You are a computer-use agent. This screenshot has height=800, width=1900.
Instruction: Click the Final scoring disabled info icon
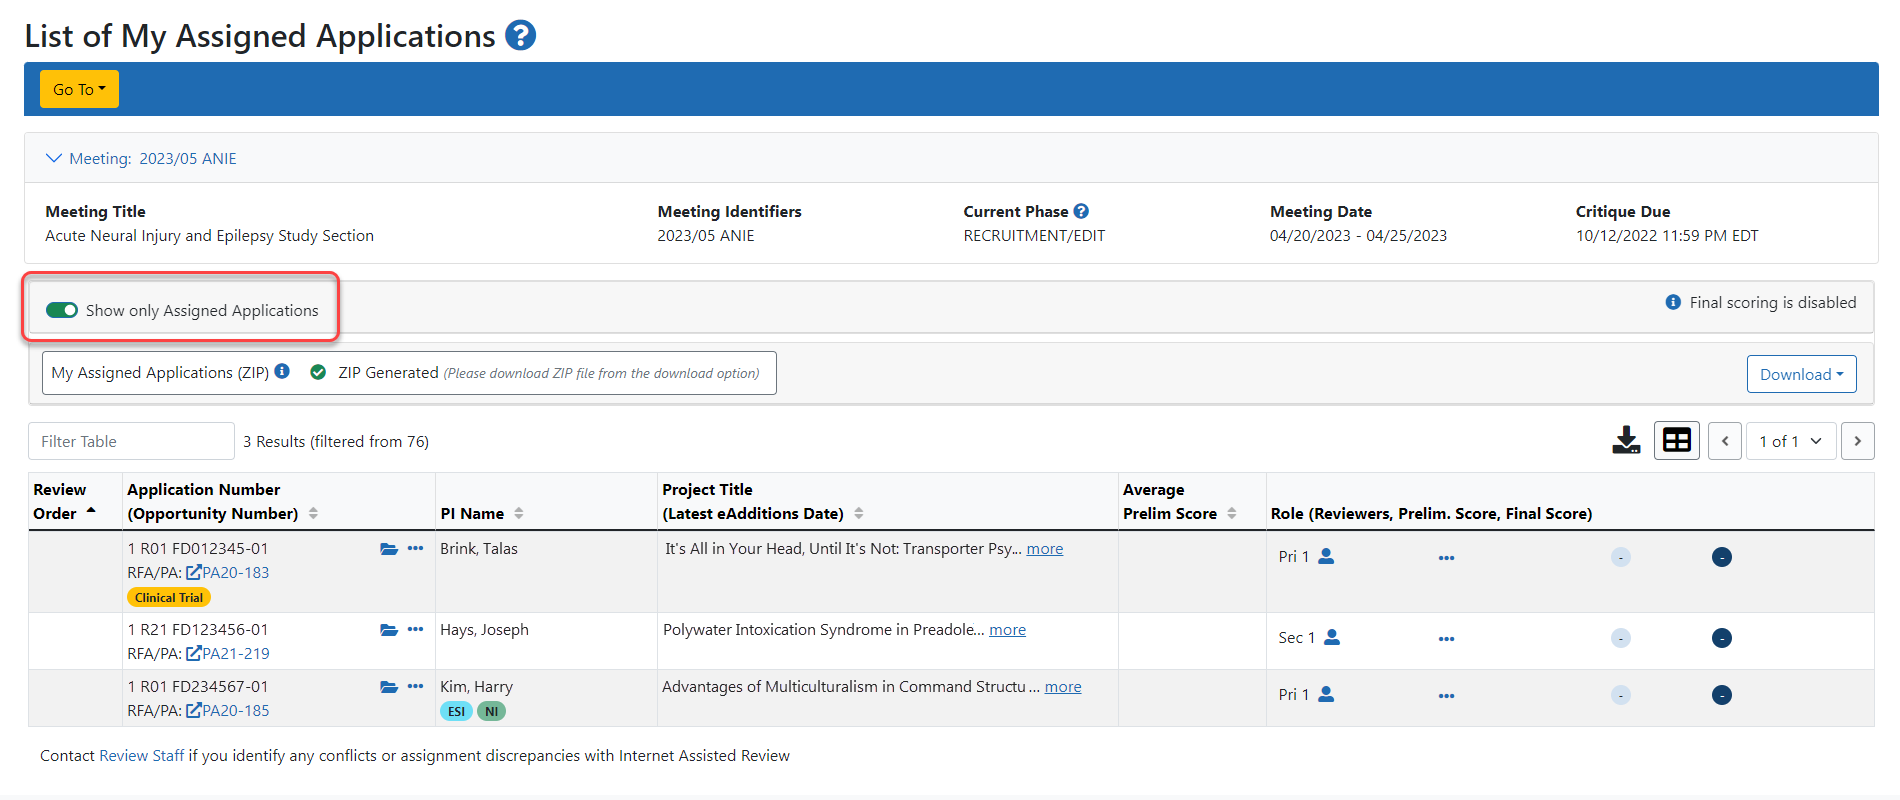(1672, 302)
